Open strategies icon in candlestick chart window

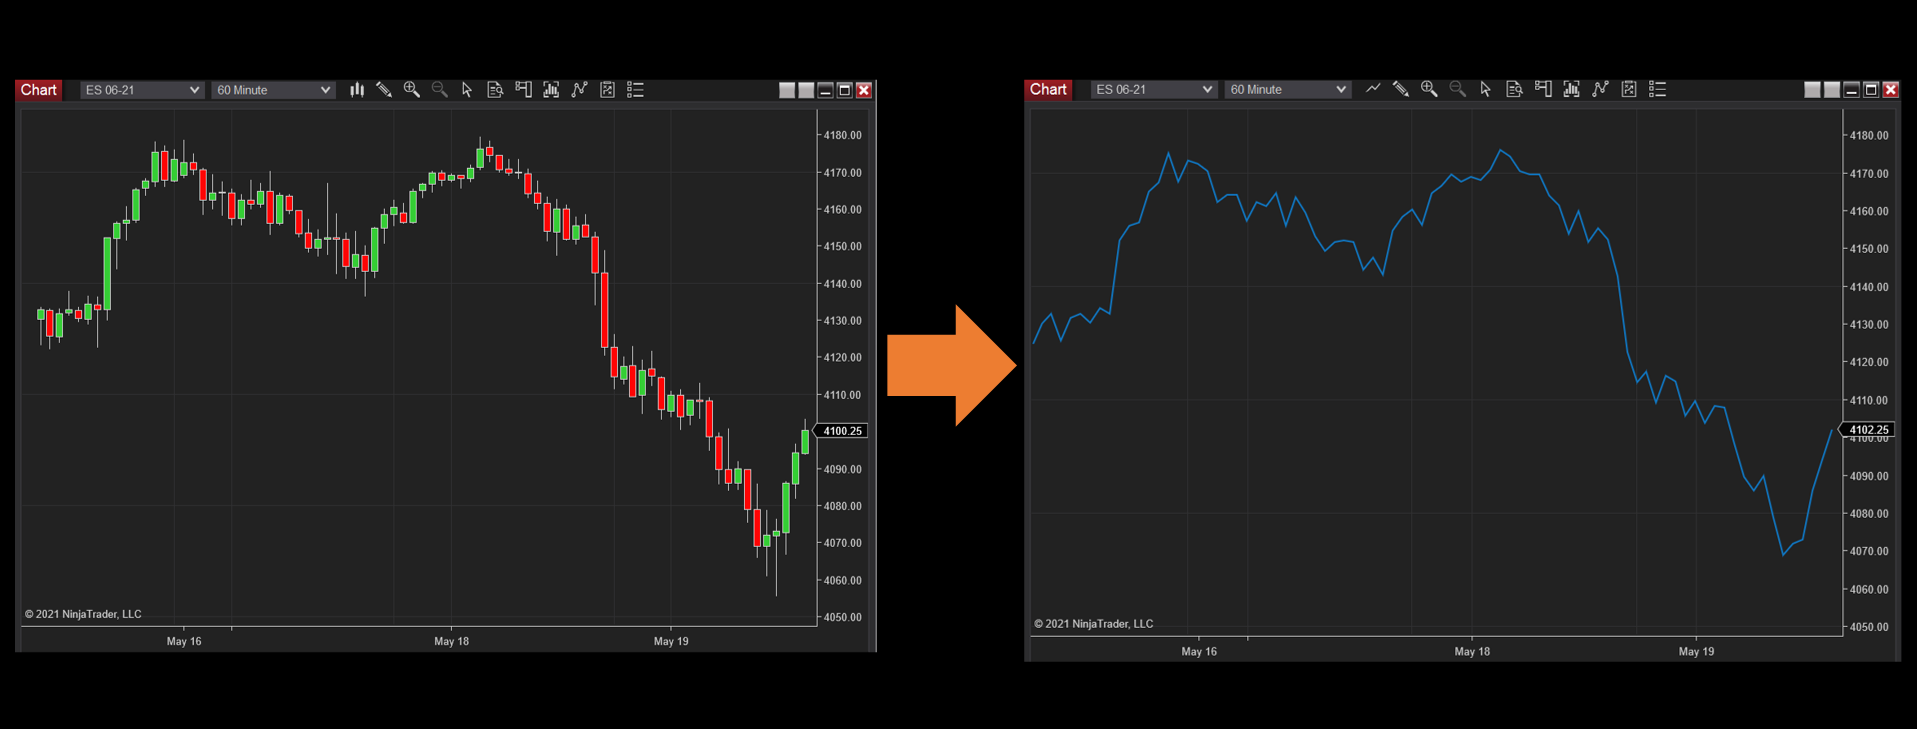[607, 90]
